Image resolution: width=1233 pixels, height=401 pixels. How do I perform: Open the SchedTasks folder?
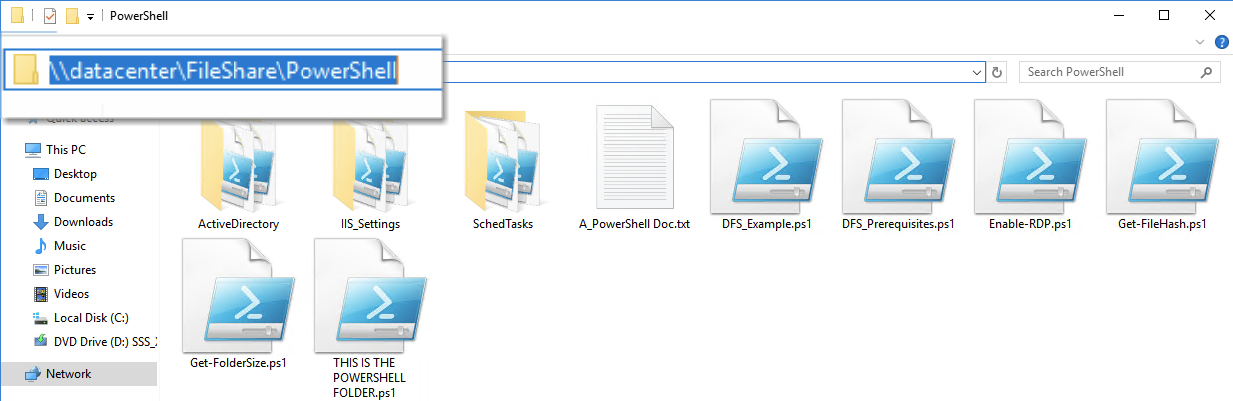tap(503, 164)
